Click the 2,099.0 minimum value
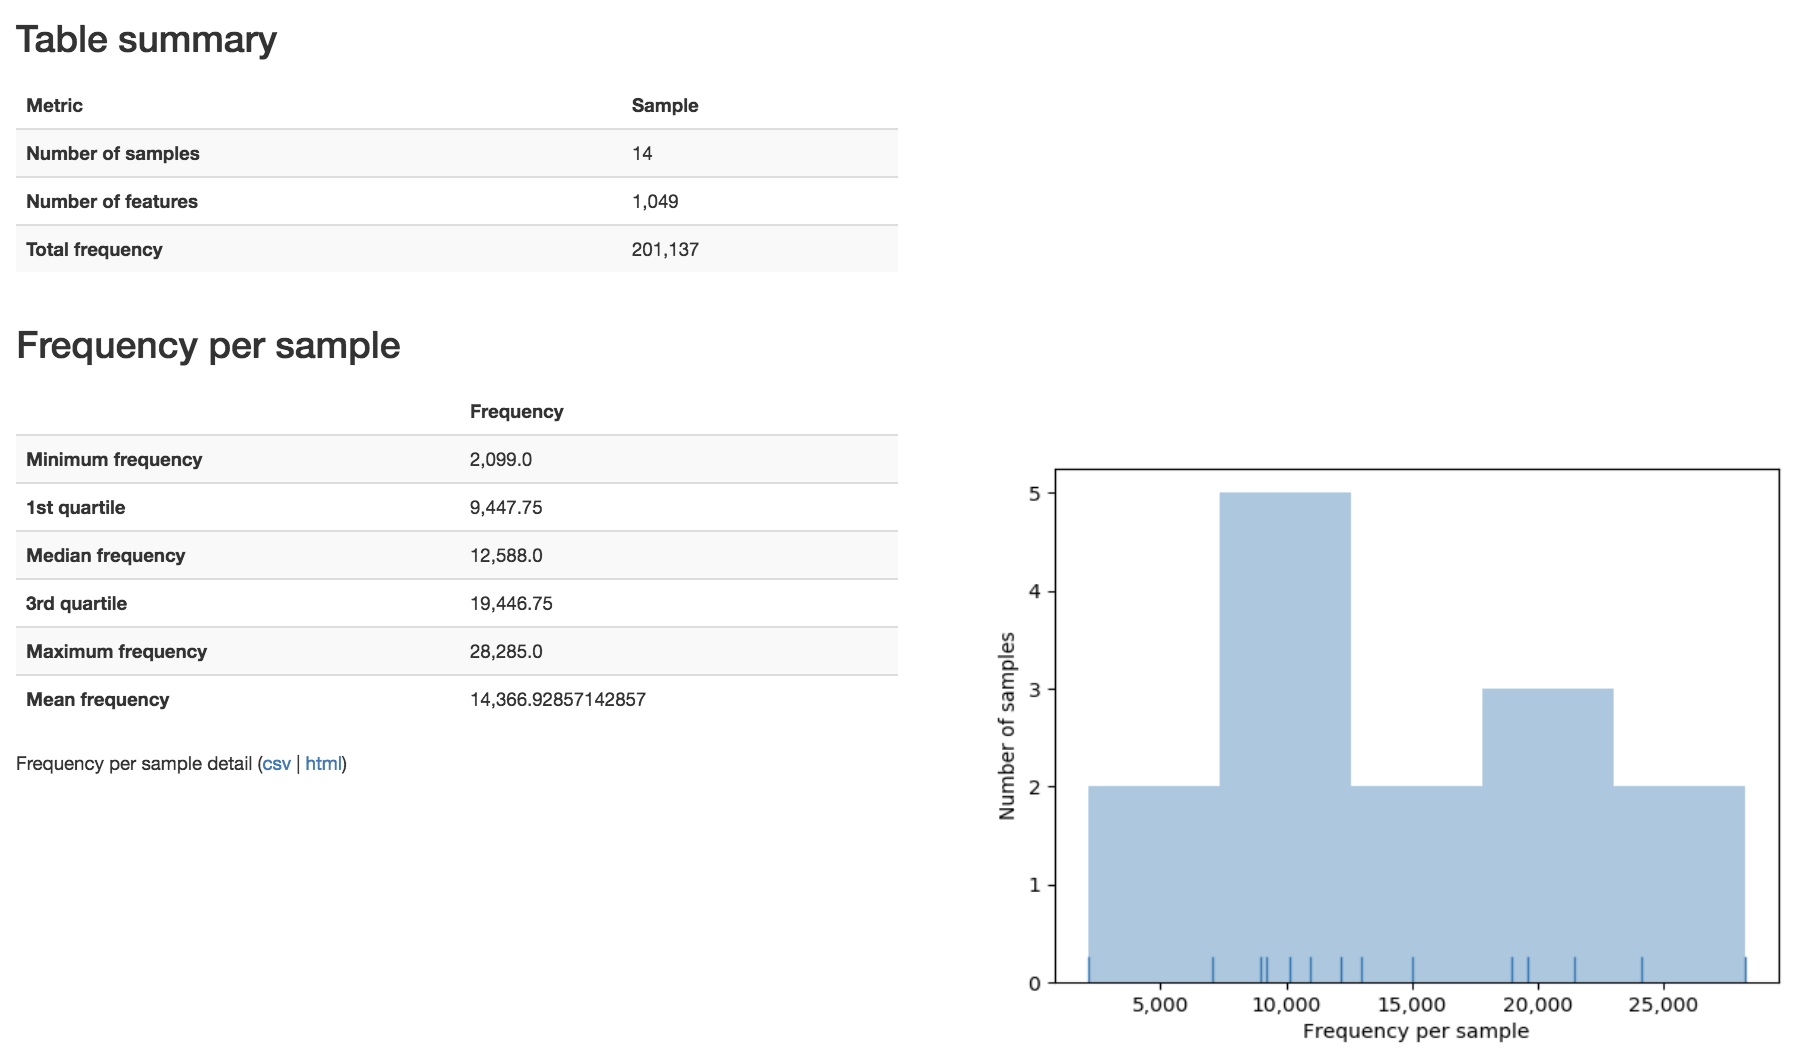The image size is (1808, 1060). pos(501,460)
